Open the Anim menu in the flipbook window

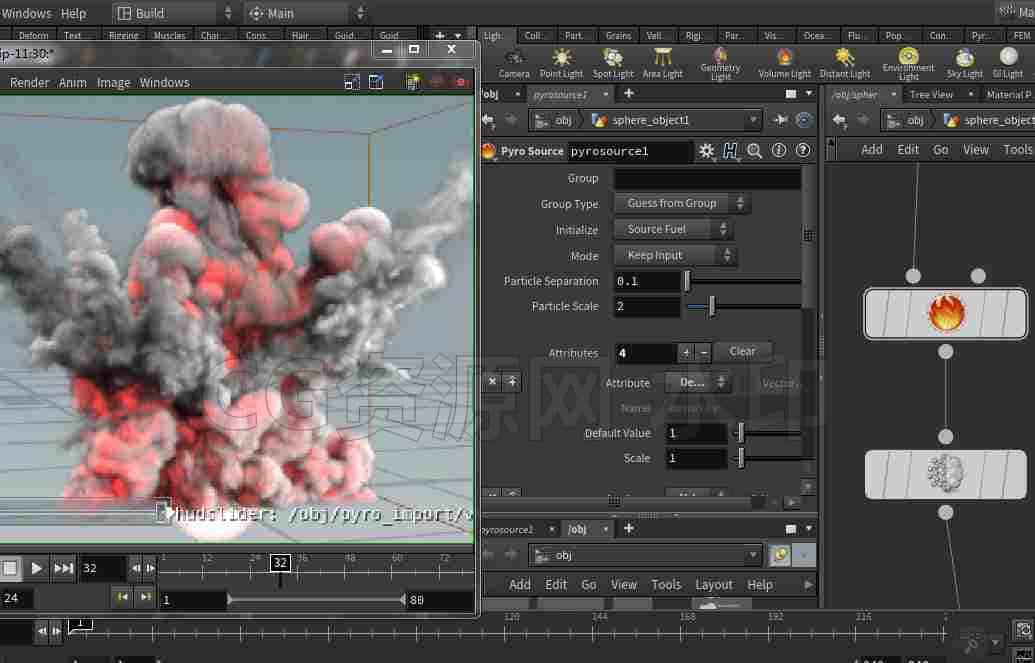(x=73, y=83)
